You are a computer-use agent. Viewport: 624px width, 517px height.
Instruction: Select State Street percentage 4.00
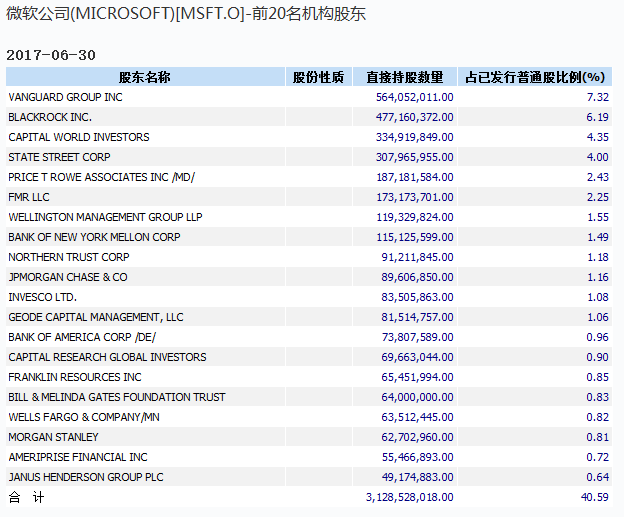(598, 157)
